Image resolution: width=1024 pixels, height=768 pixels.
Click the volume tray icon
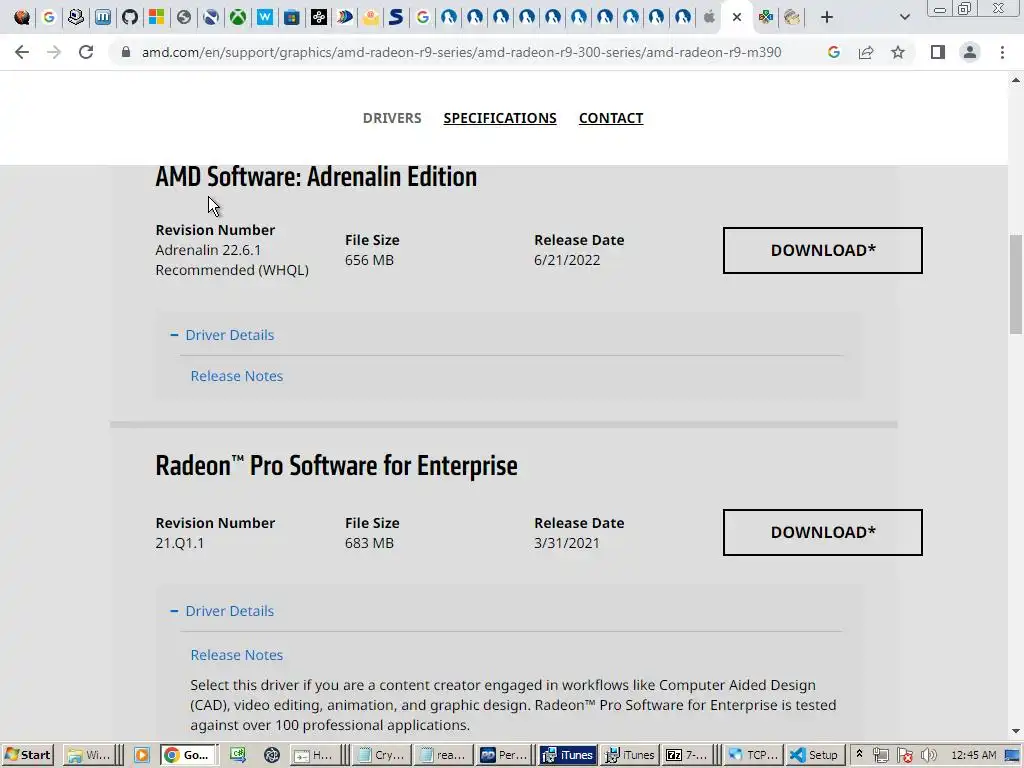[929, 755]
